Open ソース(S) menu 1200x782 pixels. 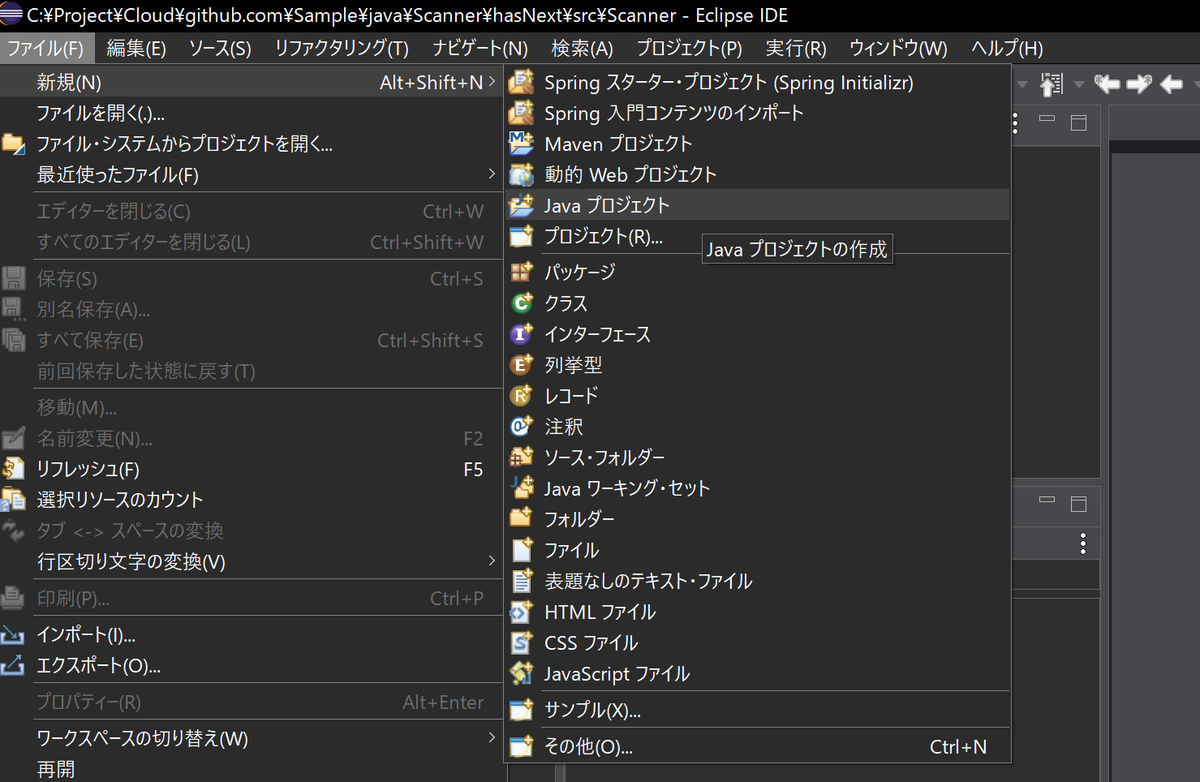point(220,48)
